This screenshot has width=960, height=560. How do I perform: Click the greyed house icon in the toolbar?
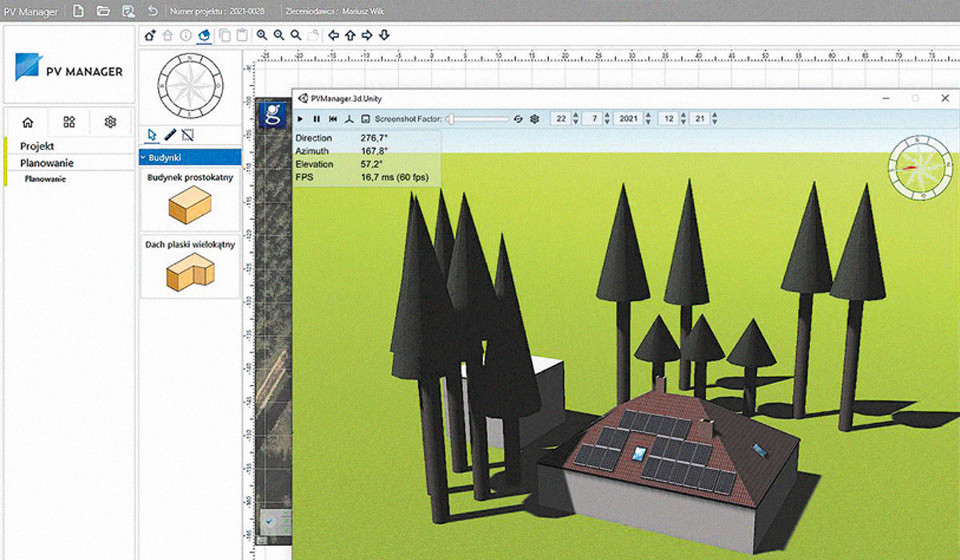click(168, 35)
